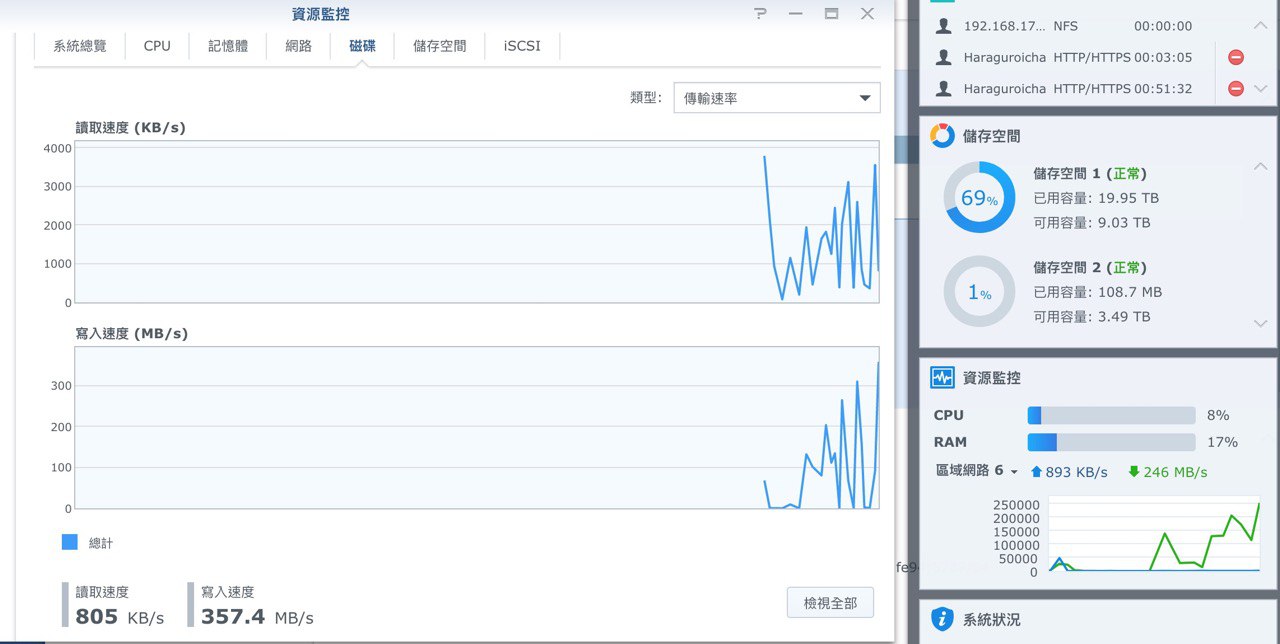Click the RAM usage bar in widget

click(x=1111, y=442)
